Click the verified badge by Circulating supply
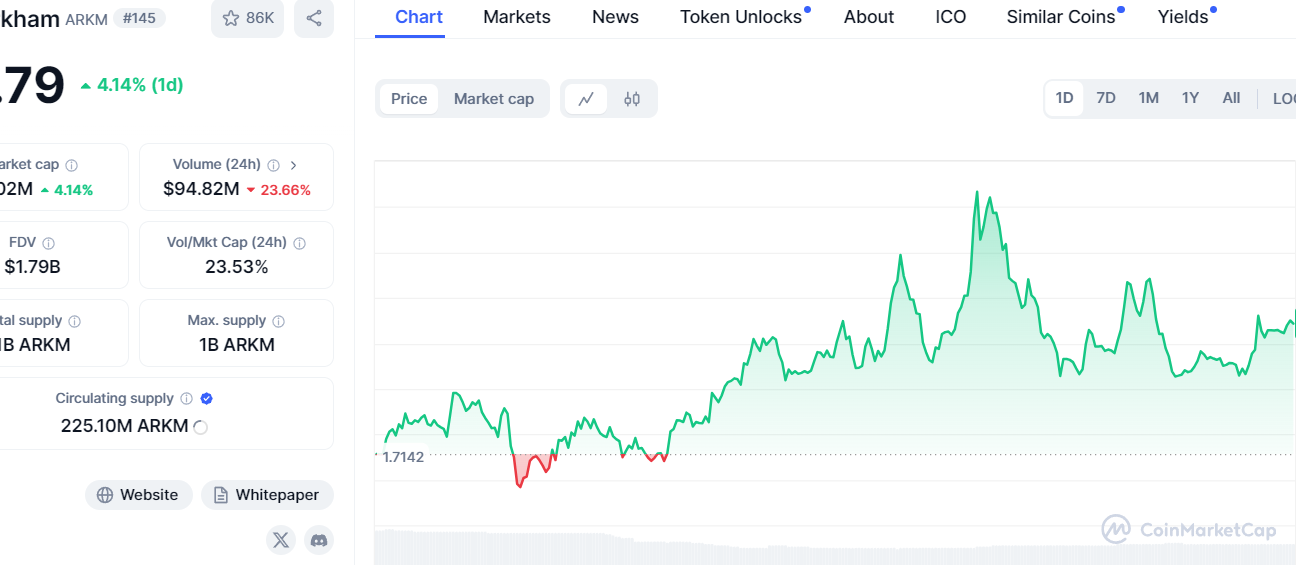The height and width of the screenshot is (565, 1296). tap(206, 398)
